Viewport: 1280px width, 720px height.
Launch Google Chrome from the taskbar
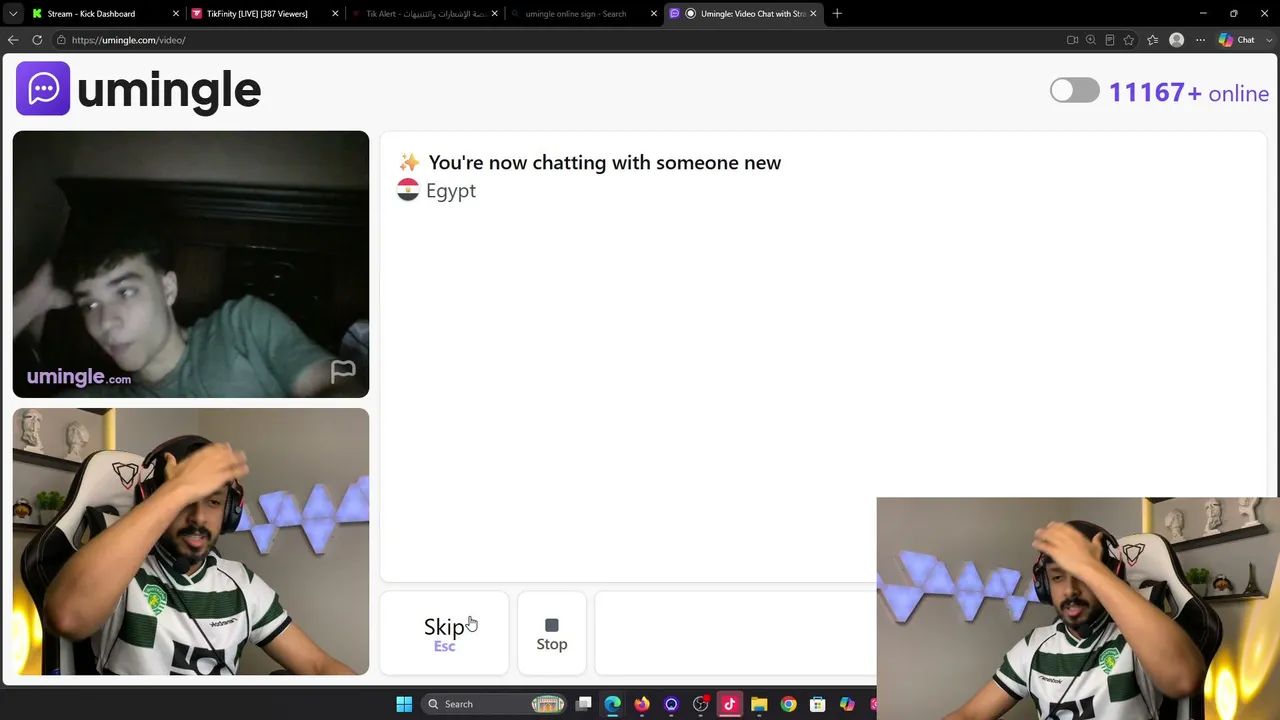[788, 704]
